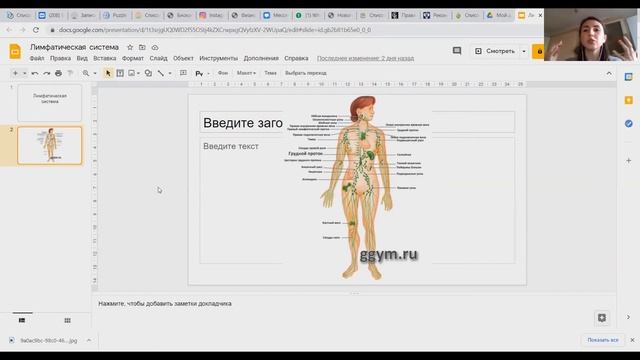Open the last edit history link
This screenshot has height=360, width=640.
point(365,58)
